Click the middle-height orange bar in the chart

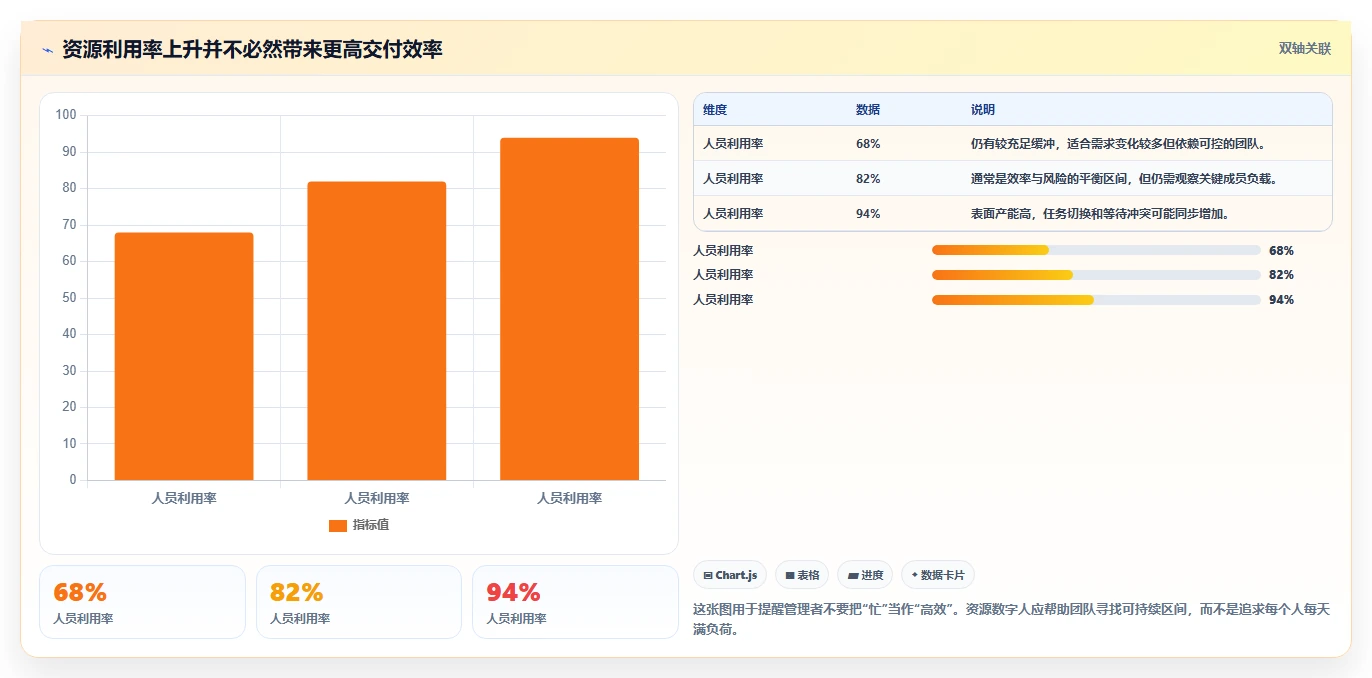click(377, 331)
